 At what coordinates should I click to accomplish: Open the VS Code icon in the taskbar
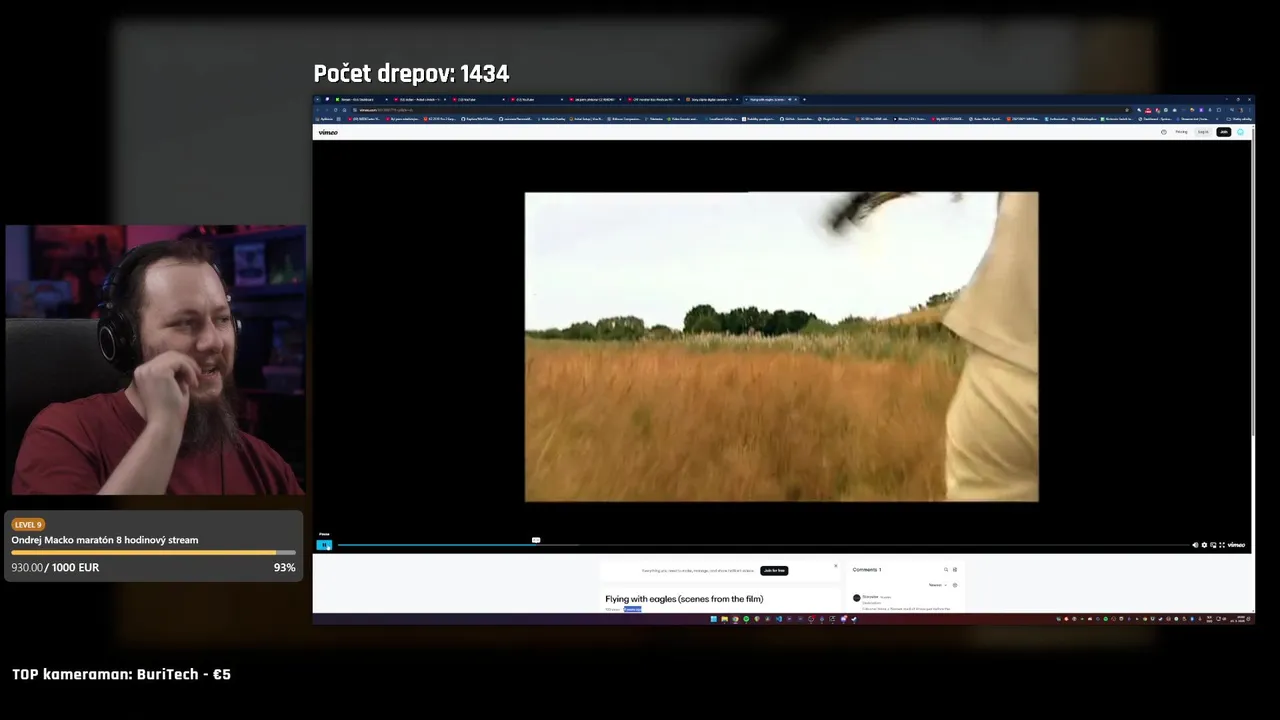point(779,618)
